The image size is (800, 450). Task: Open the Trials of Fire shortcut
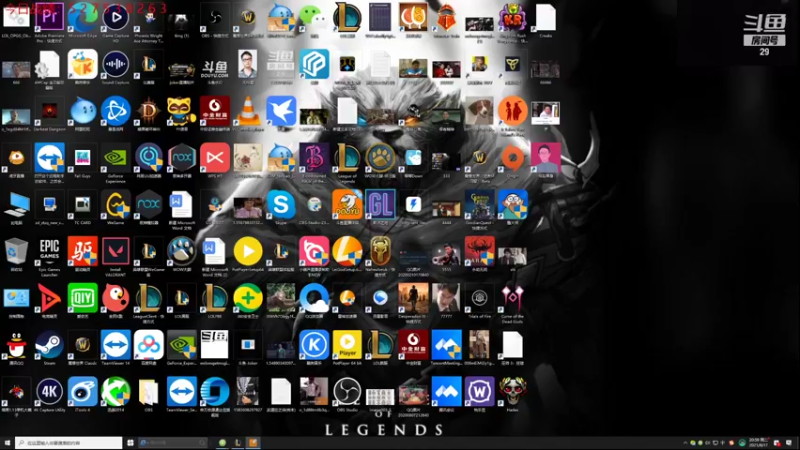tap(480, 298)
